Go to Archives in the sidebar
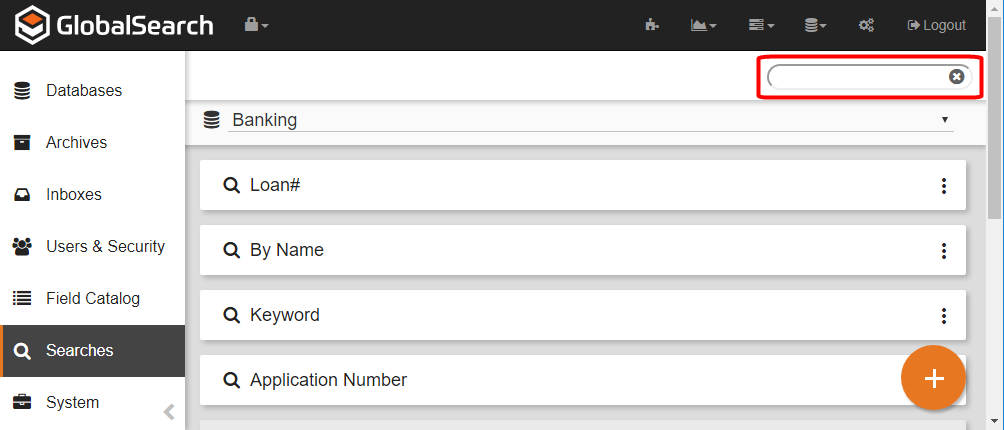 coord(76,142)
